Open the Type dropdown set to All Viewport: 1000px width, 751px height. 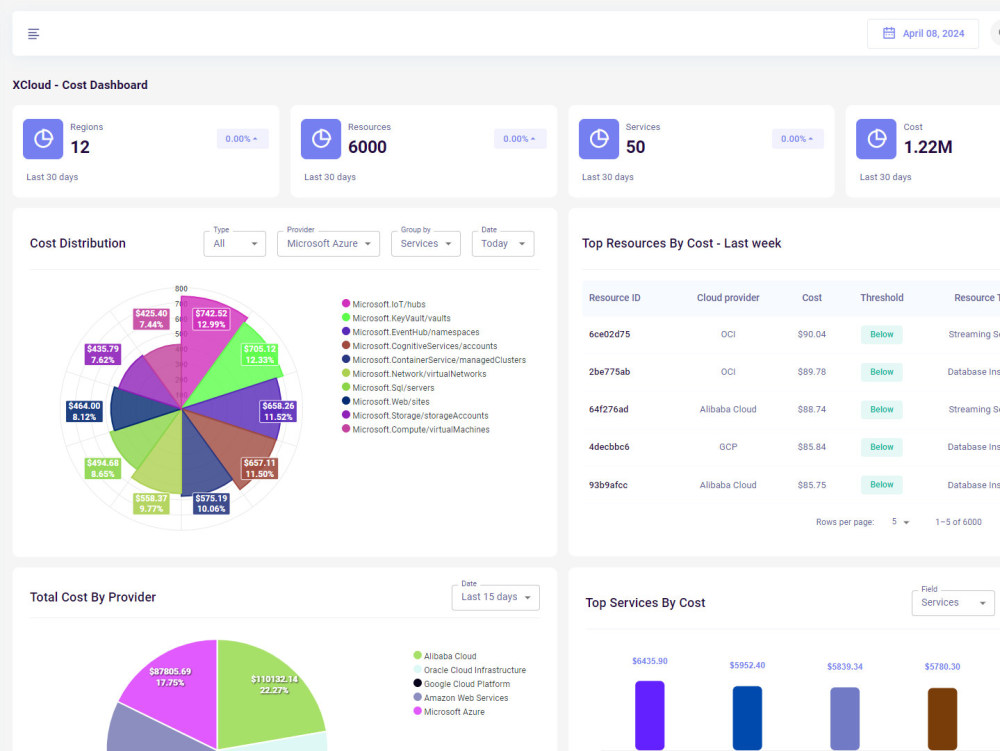point(235,244)
